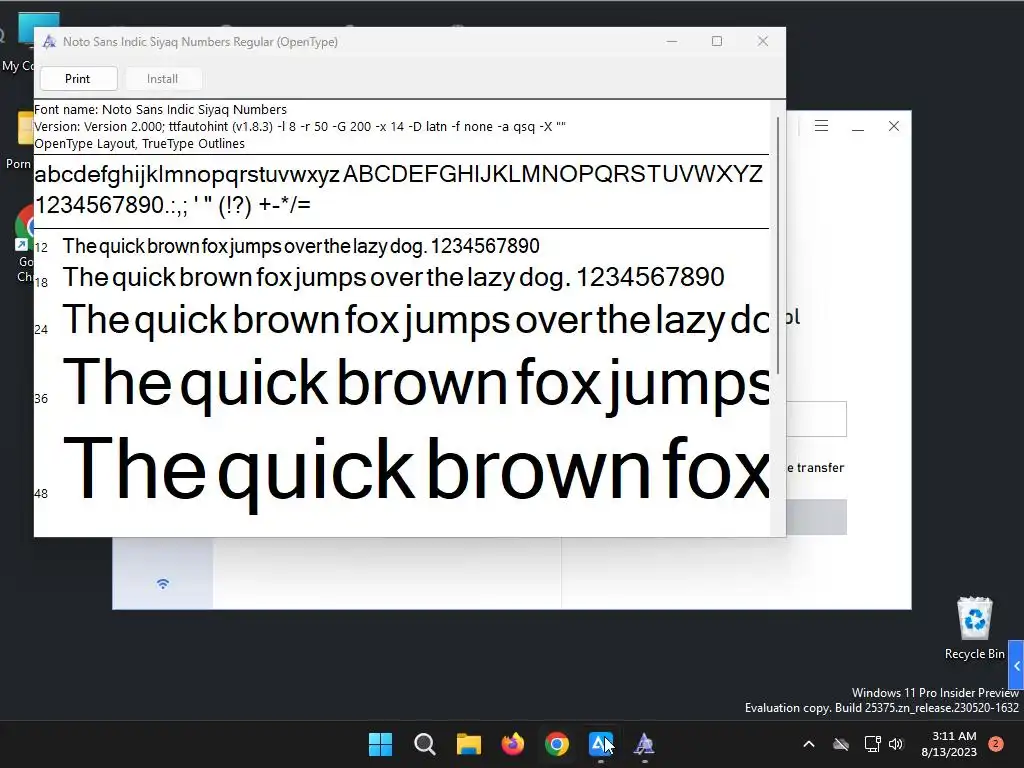Click the 1234567890 punctuation sample line
Screen dimensions: 1024x768
coord(173,205)
